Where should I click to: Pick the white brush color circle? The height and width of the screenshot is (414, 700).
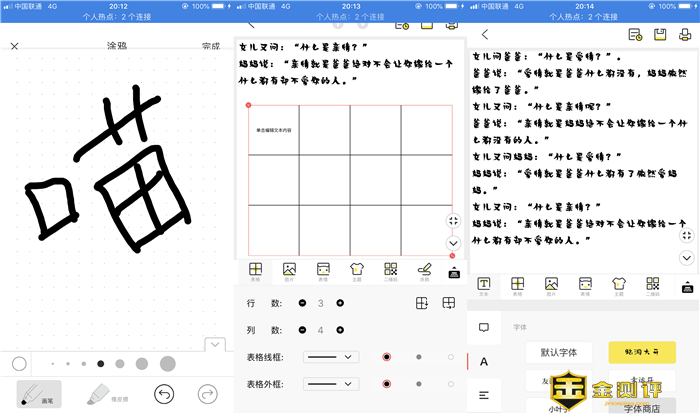[19, 363]
